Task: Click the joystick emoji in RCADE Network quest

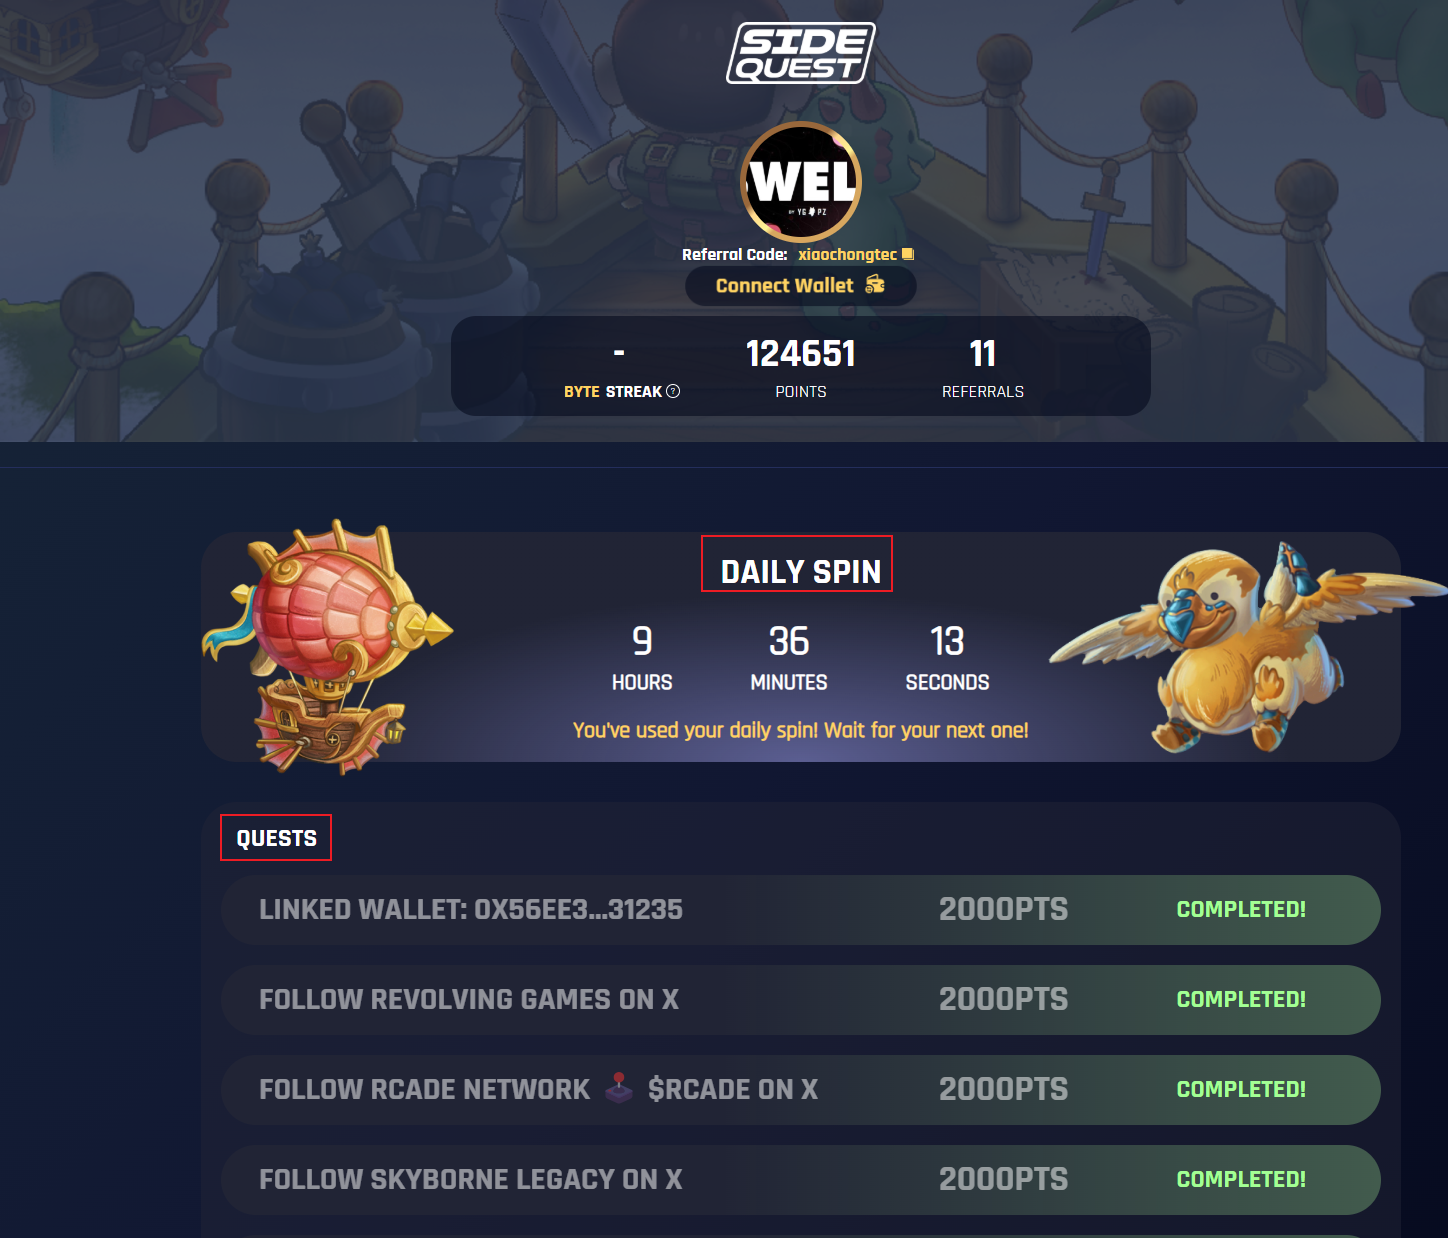Action: [x=619, y=1088]
